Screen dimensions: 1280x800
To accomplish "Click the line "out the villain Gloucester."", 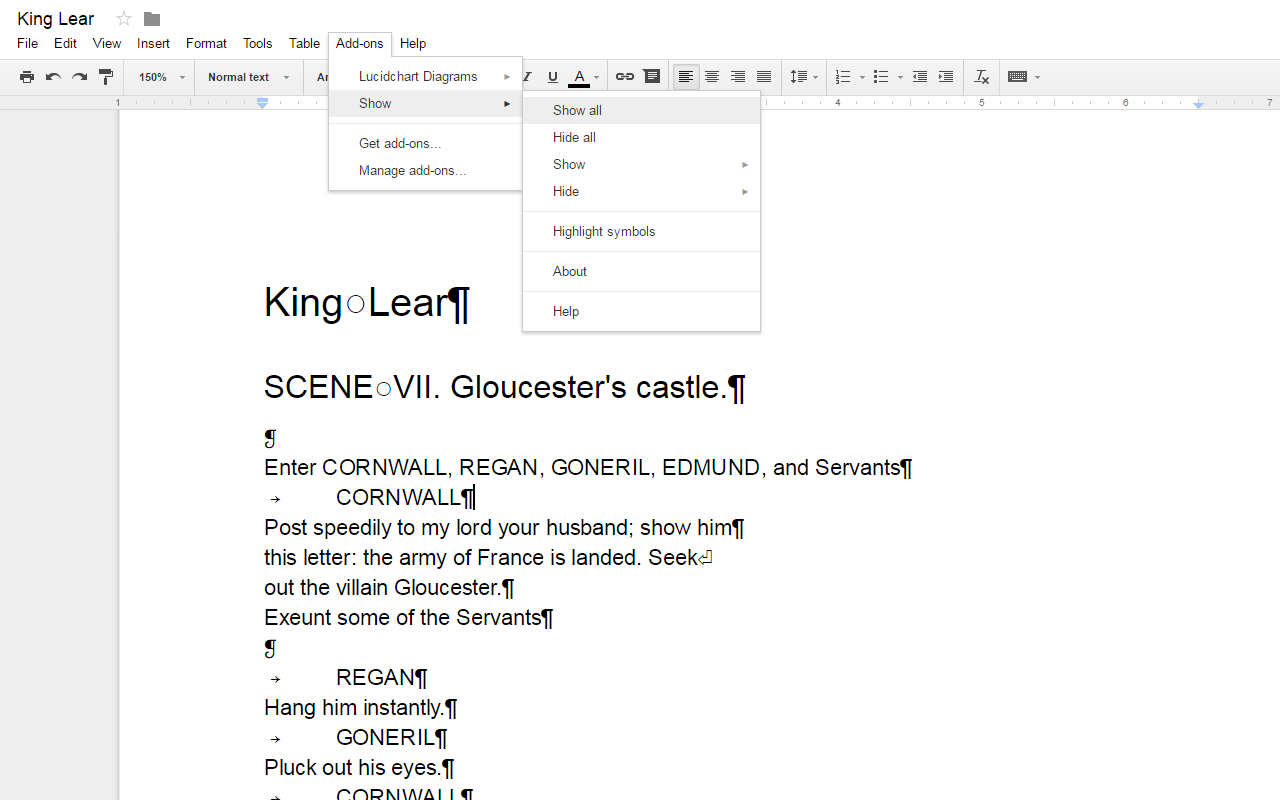I will pos(389,588).
